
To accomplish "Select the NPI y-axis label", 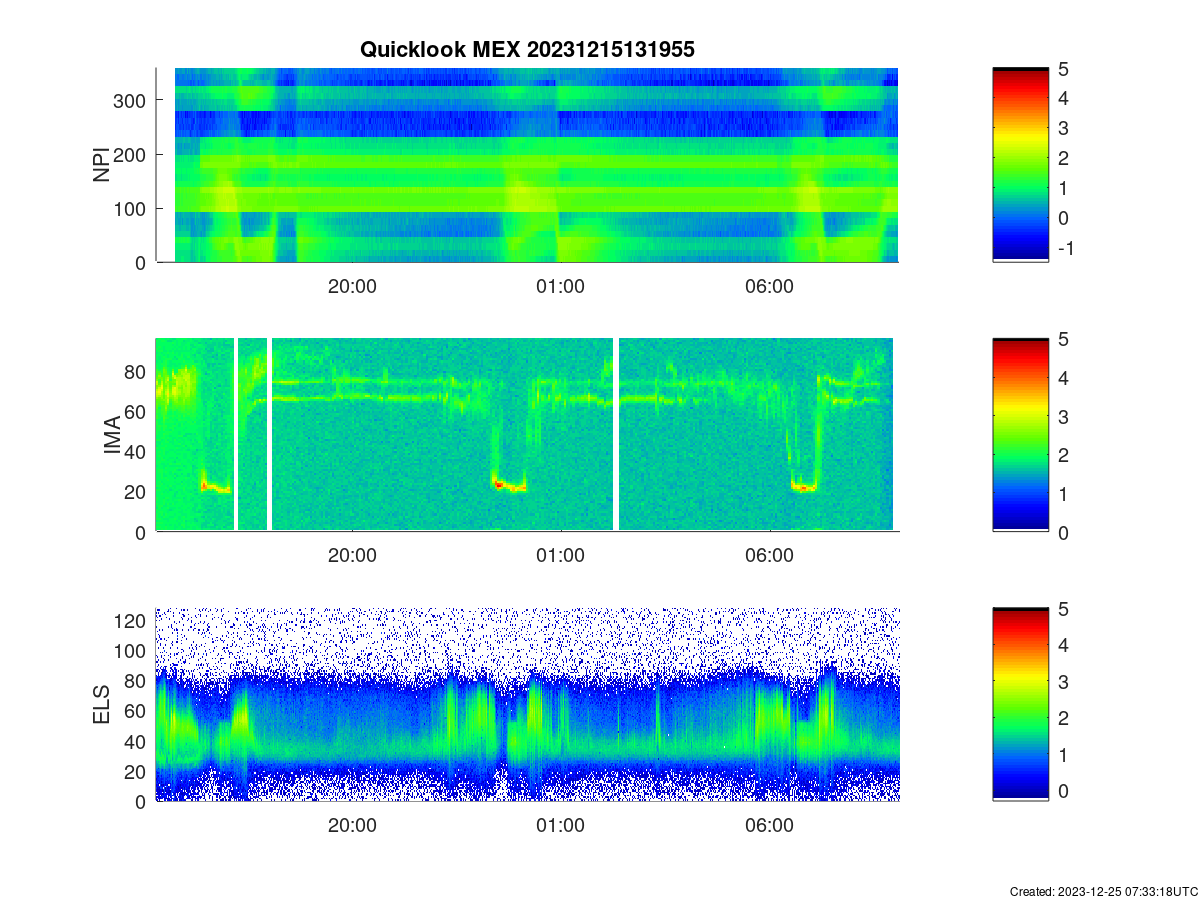I will [102, 165].
